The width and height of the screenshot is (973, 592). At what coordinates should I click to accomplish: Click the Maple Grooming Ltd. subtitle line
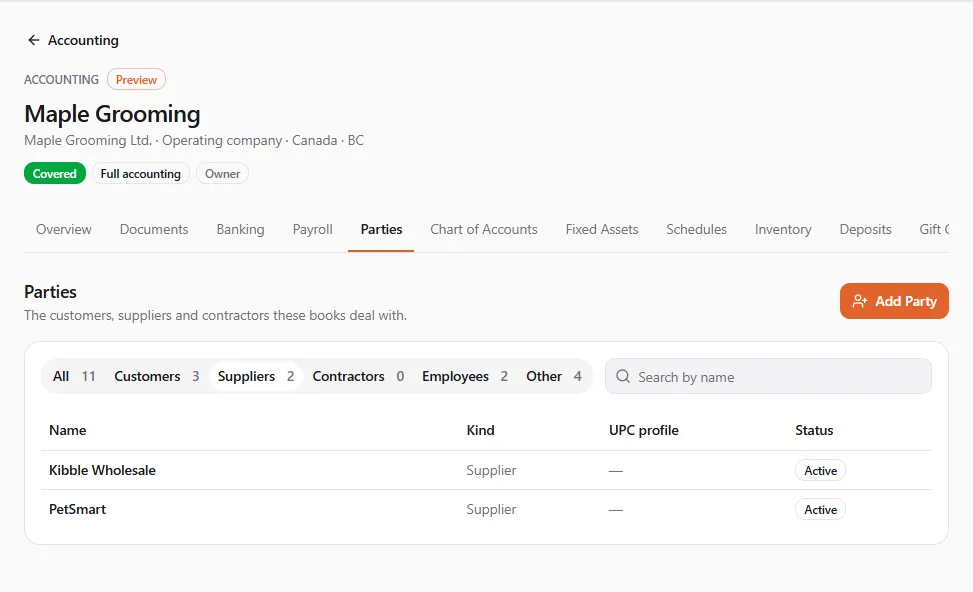pyautogui.click(x=194, y=141)
